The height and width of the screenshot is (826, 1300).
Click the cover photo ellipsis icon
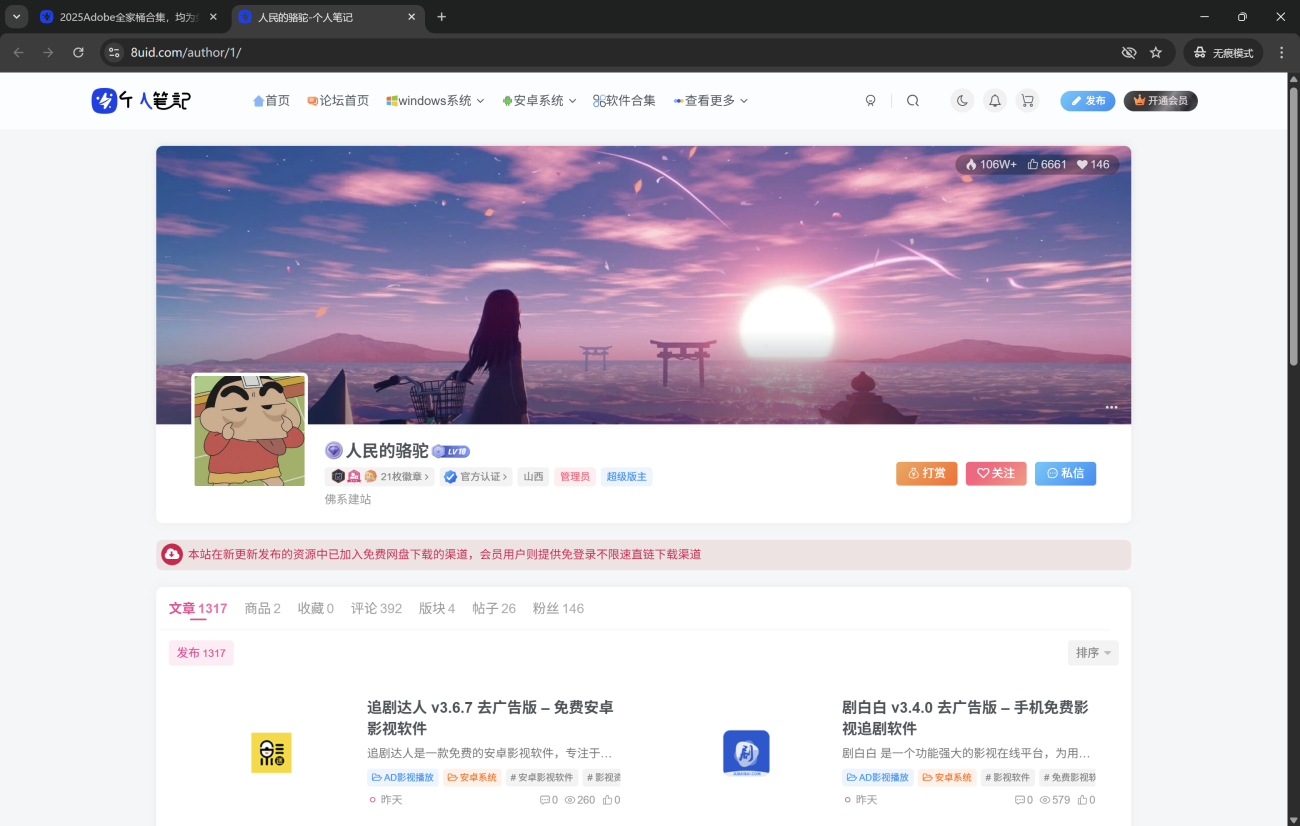1111,407
